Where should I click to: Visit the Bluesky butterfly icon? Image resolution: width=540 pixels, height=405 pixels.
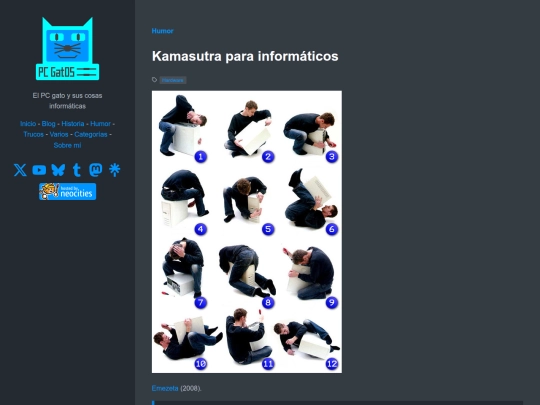pyautogui.click(x=58, y=170)
